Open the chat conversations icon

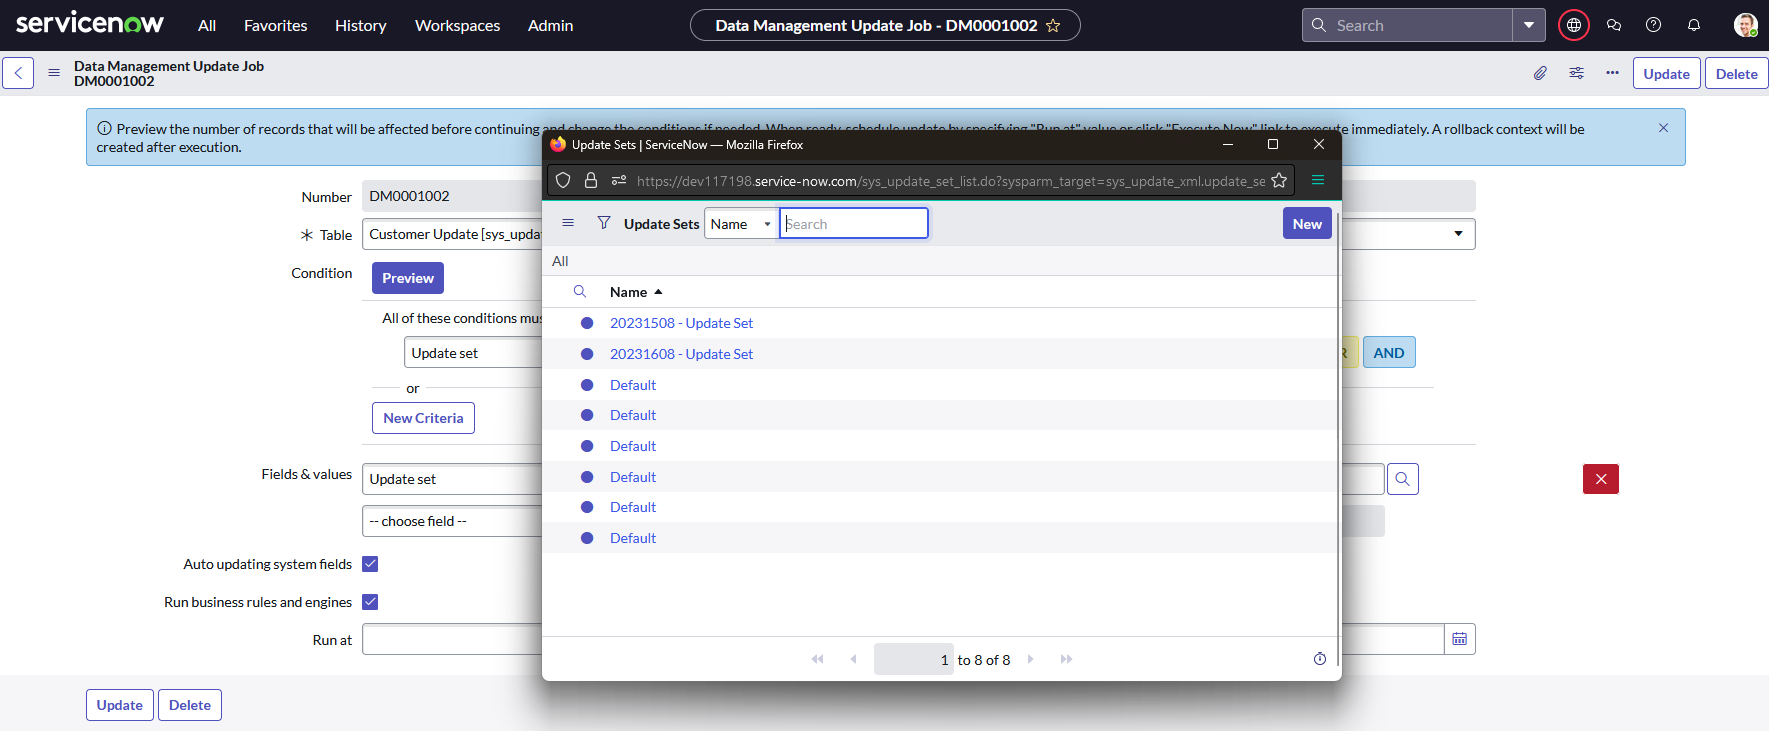(x=1614, y=25)
